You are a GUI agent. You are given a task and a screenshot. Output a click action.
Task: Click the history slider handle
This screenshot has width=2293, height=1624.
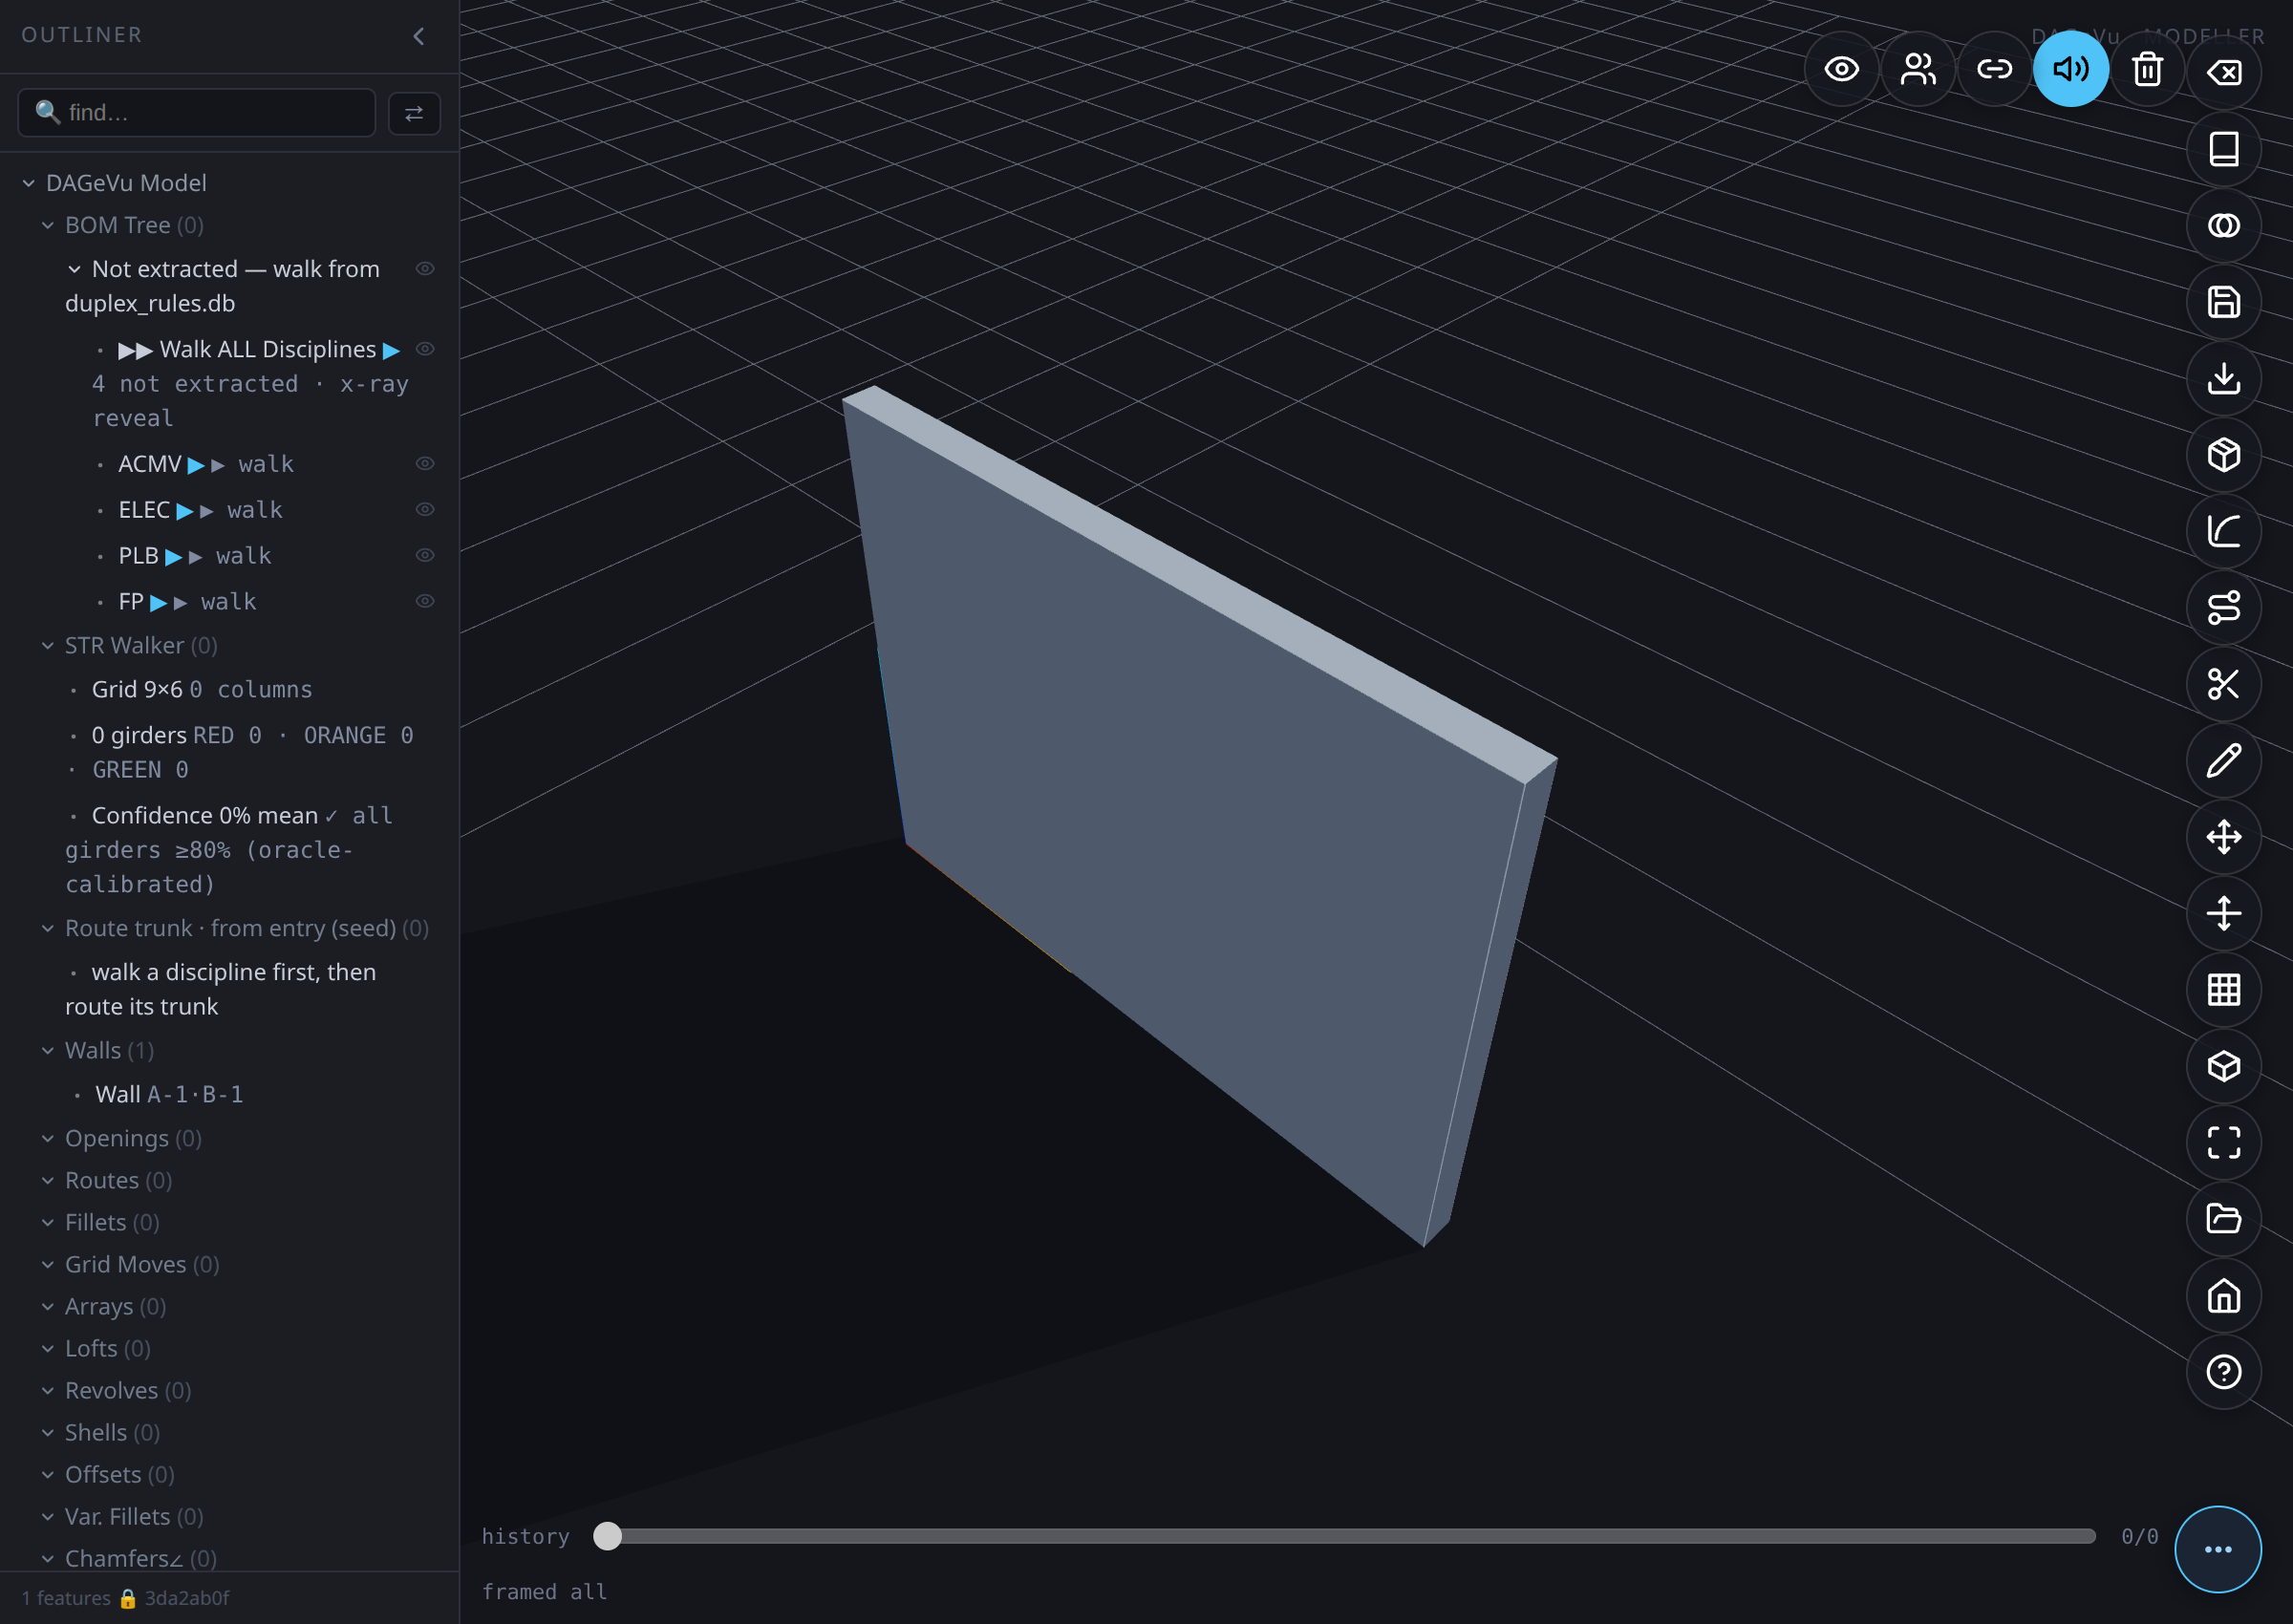click(x=607, y=1536)
